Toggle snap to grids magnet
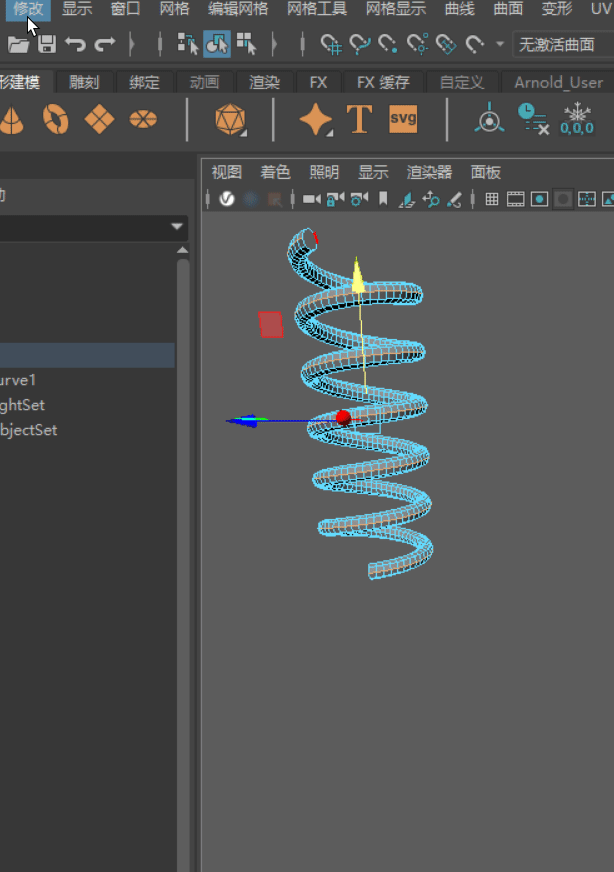 [x=331, y=44]
